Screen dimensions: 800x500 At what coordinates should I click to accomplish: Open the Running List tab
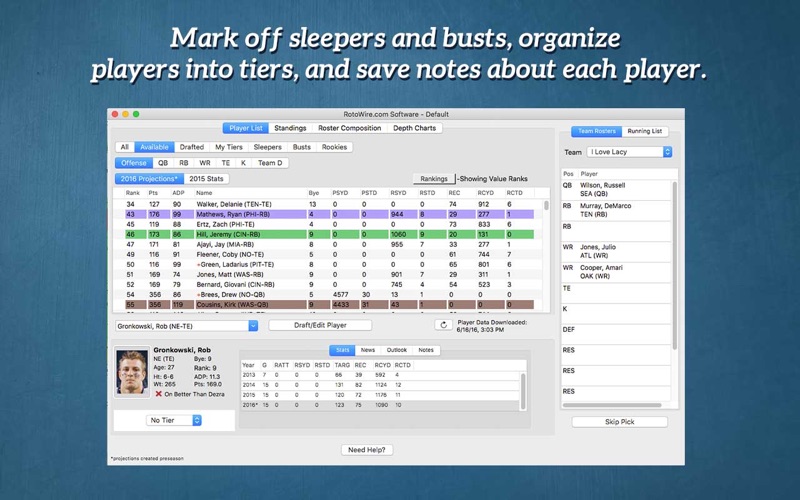(644, 131)
